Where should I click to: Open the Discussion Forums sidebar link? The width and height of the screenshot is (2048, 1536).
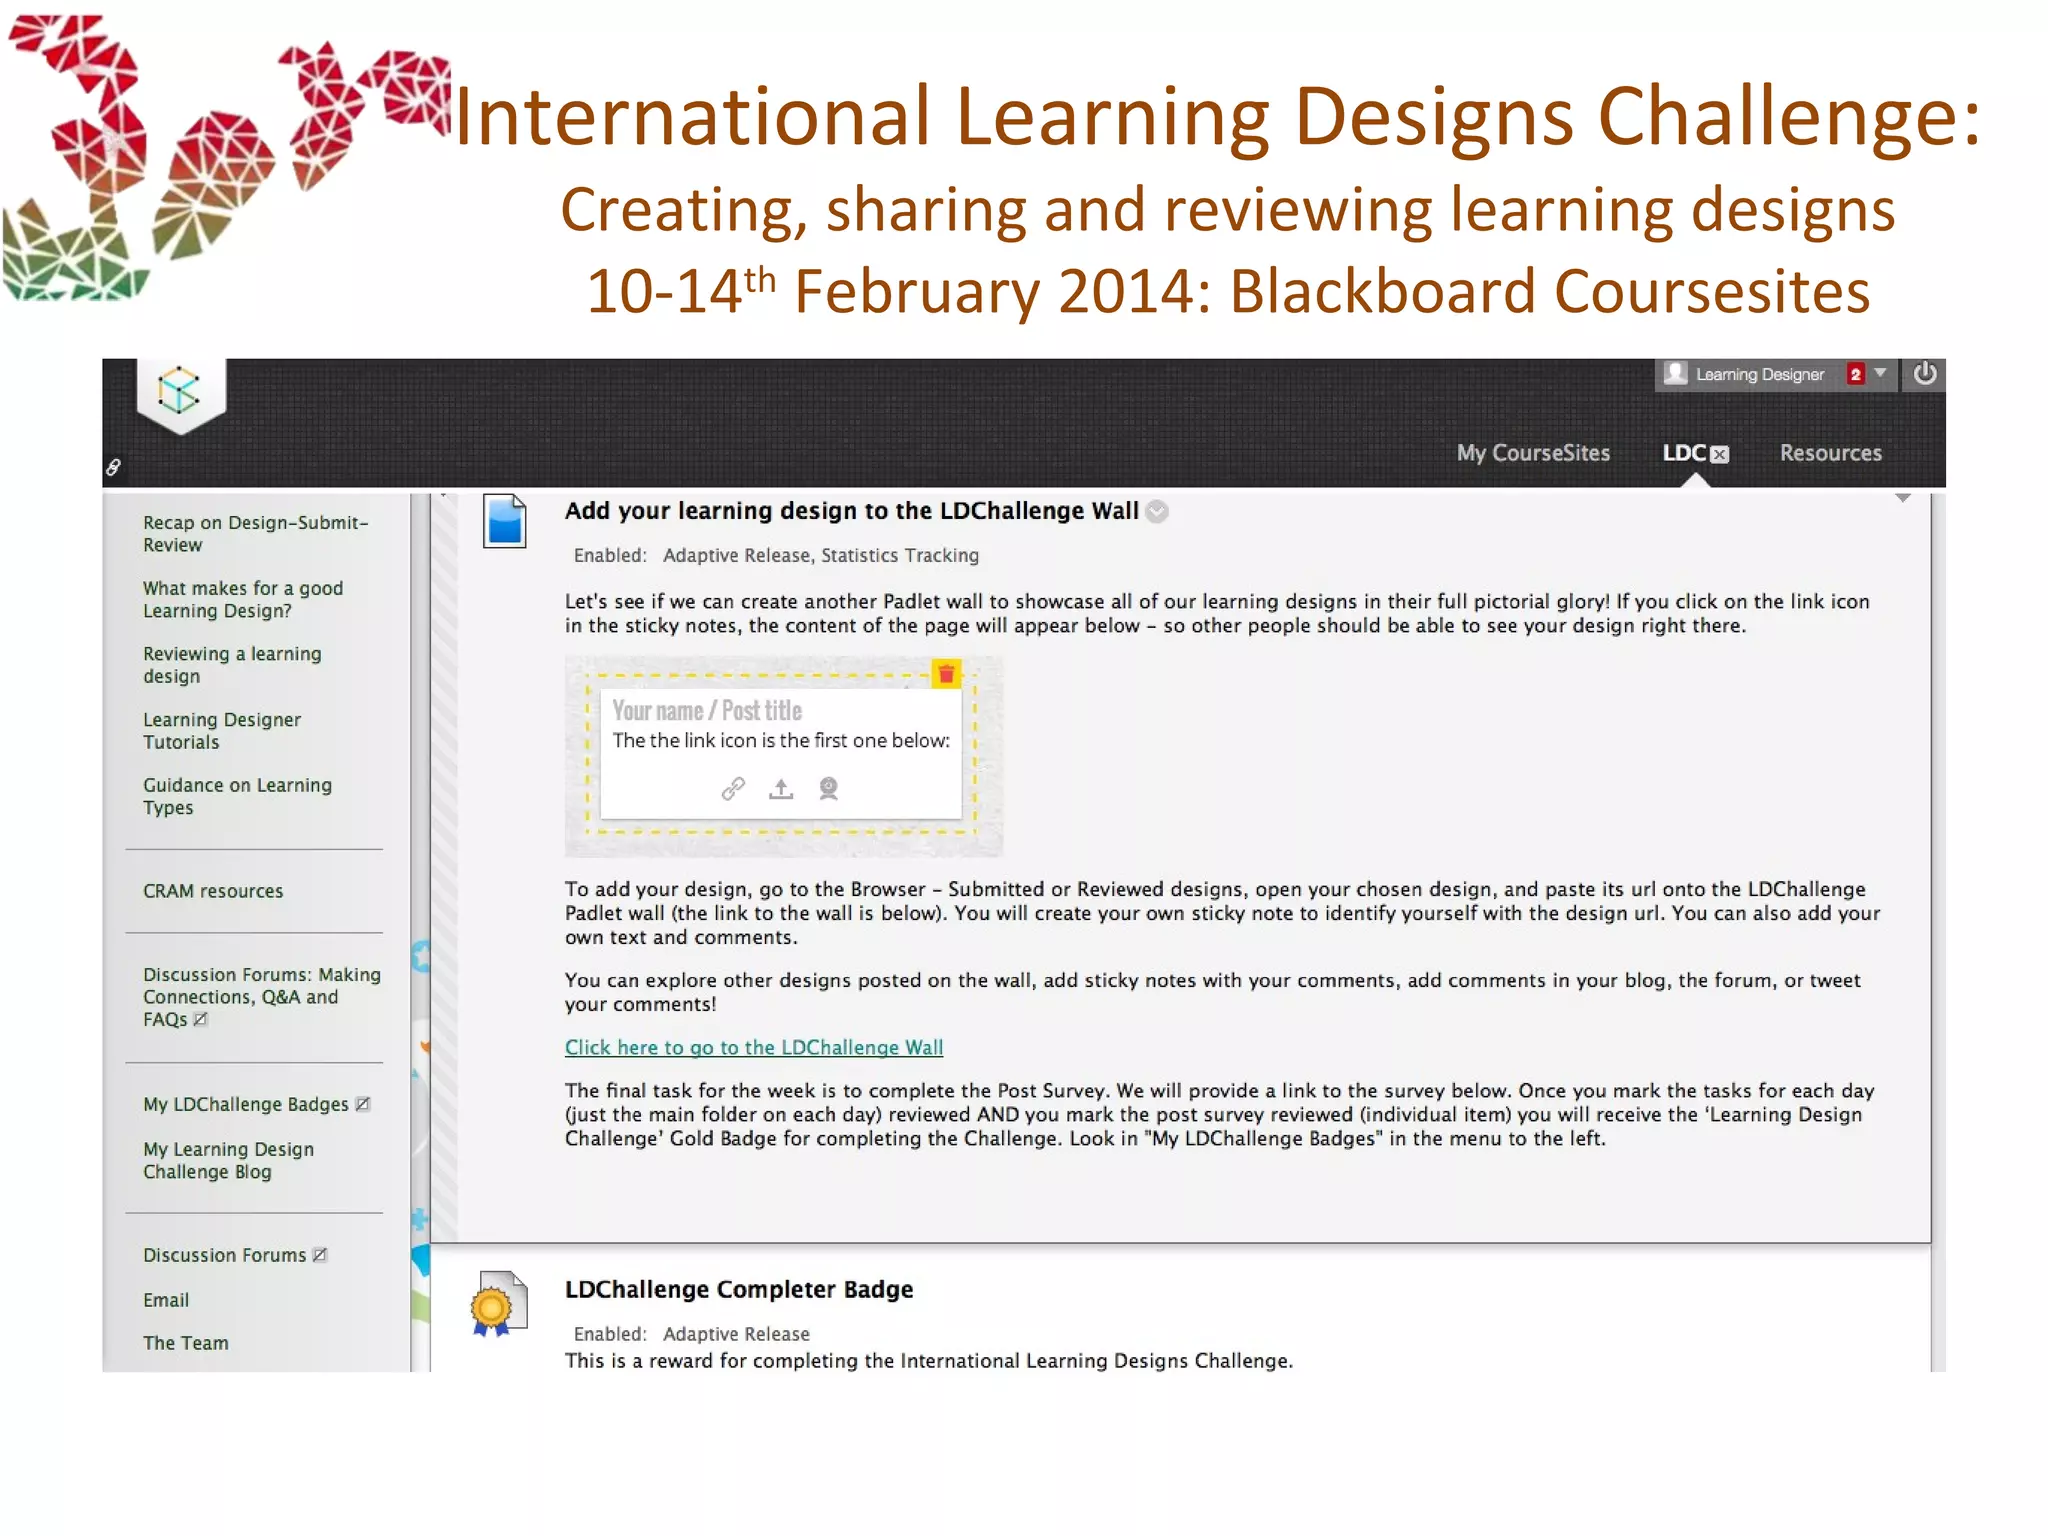224,1255
